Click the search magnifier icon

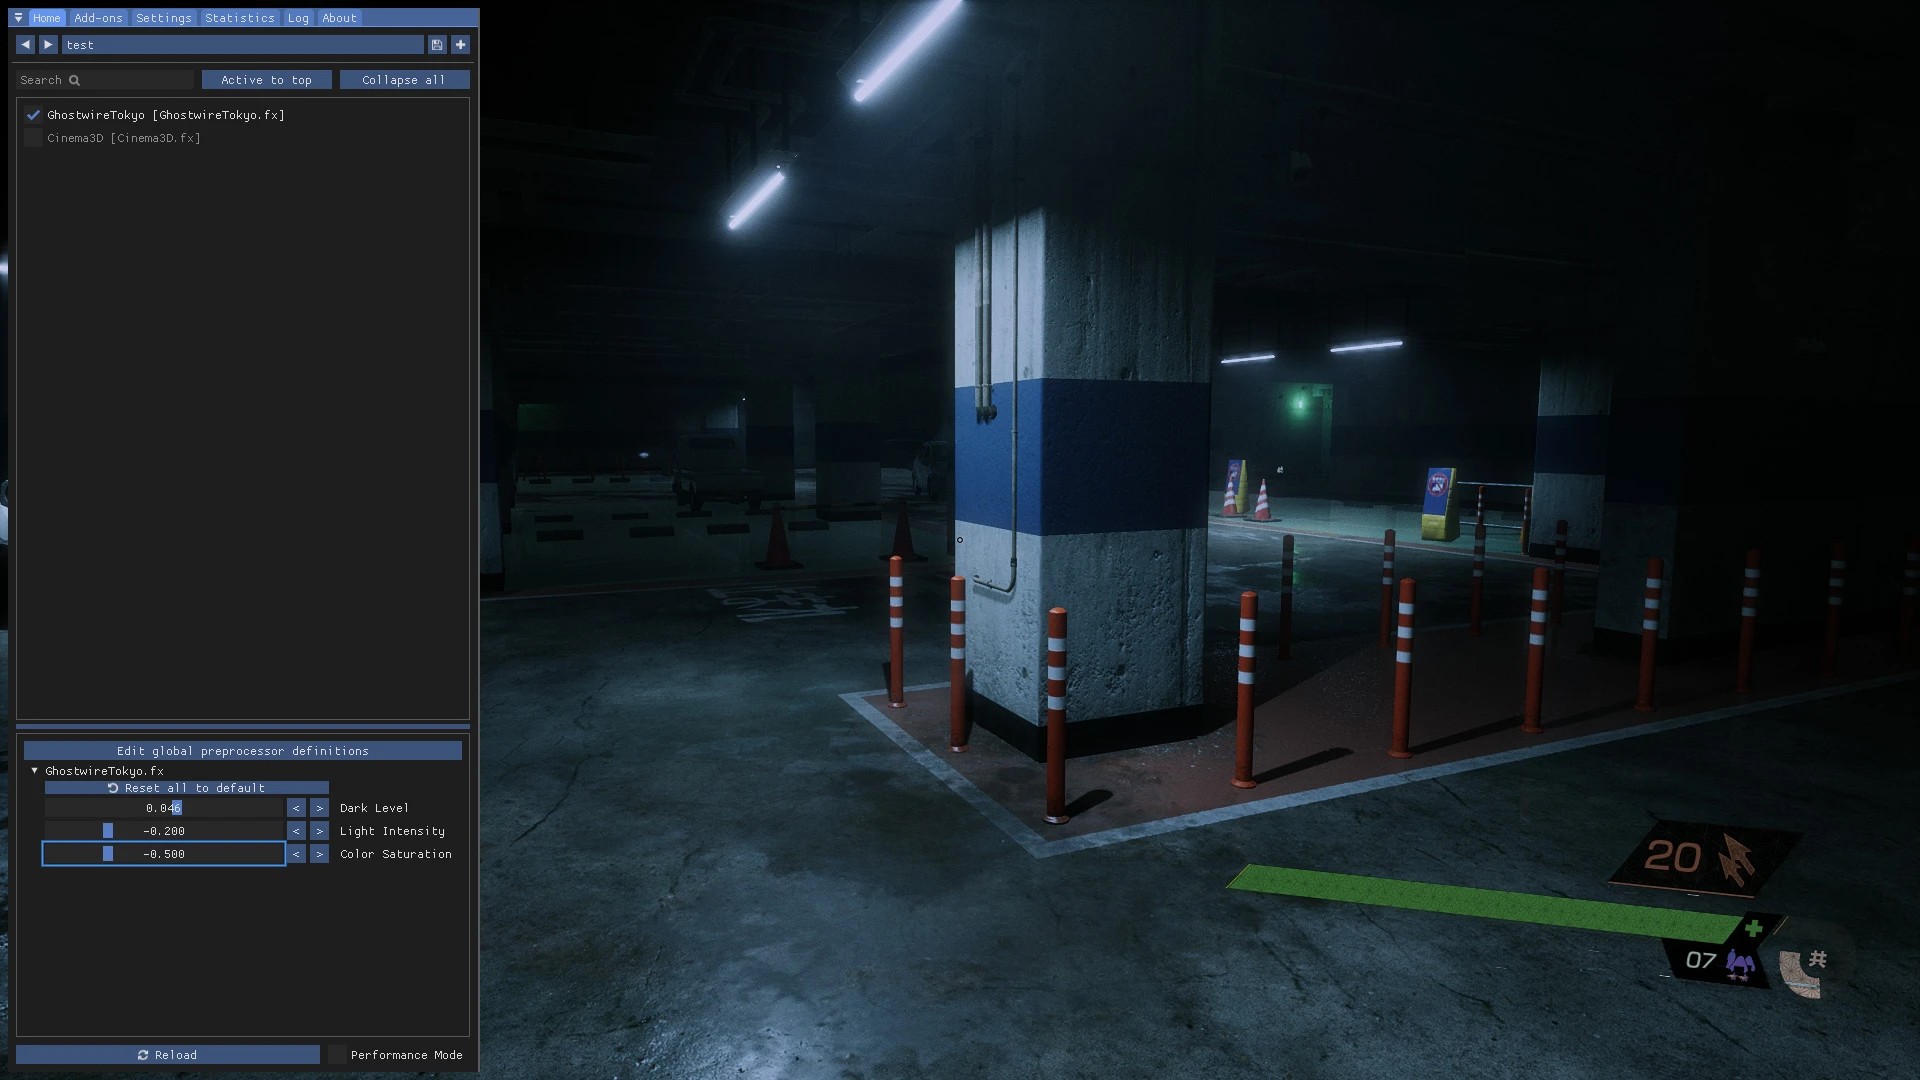(x=74, y=80)
